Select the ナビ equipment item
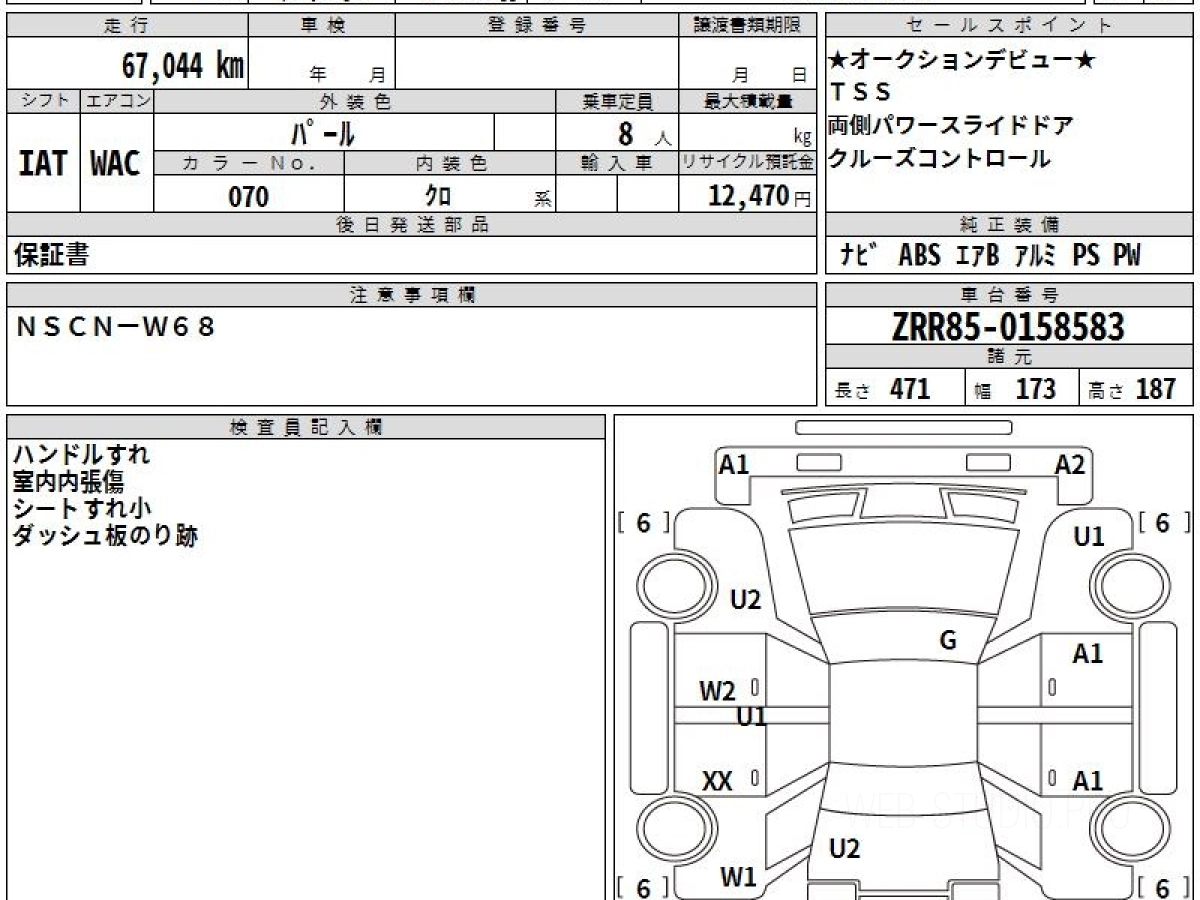The height and width of the screenshot is (900, 1200). click(x=857, y=256)
